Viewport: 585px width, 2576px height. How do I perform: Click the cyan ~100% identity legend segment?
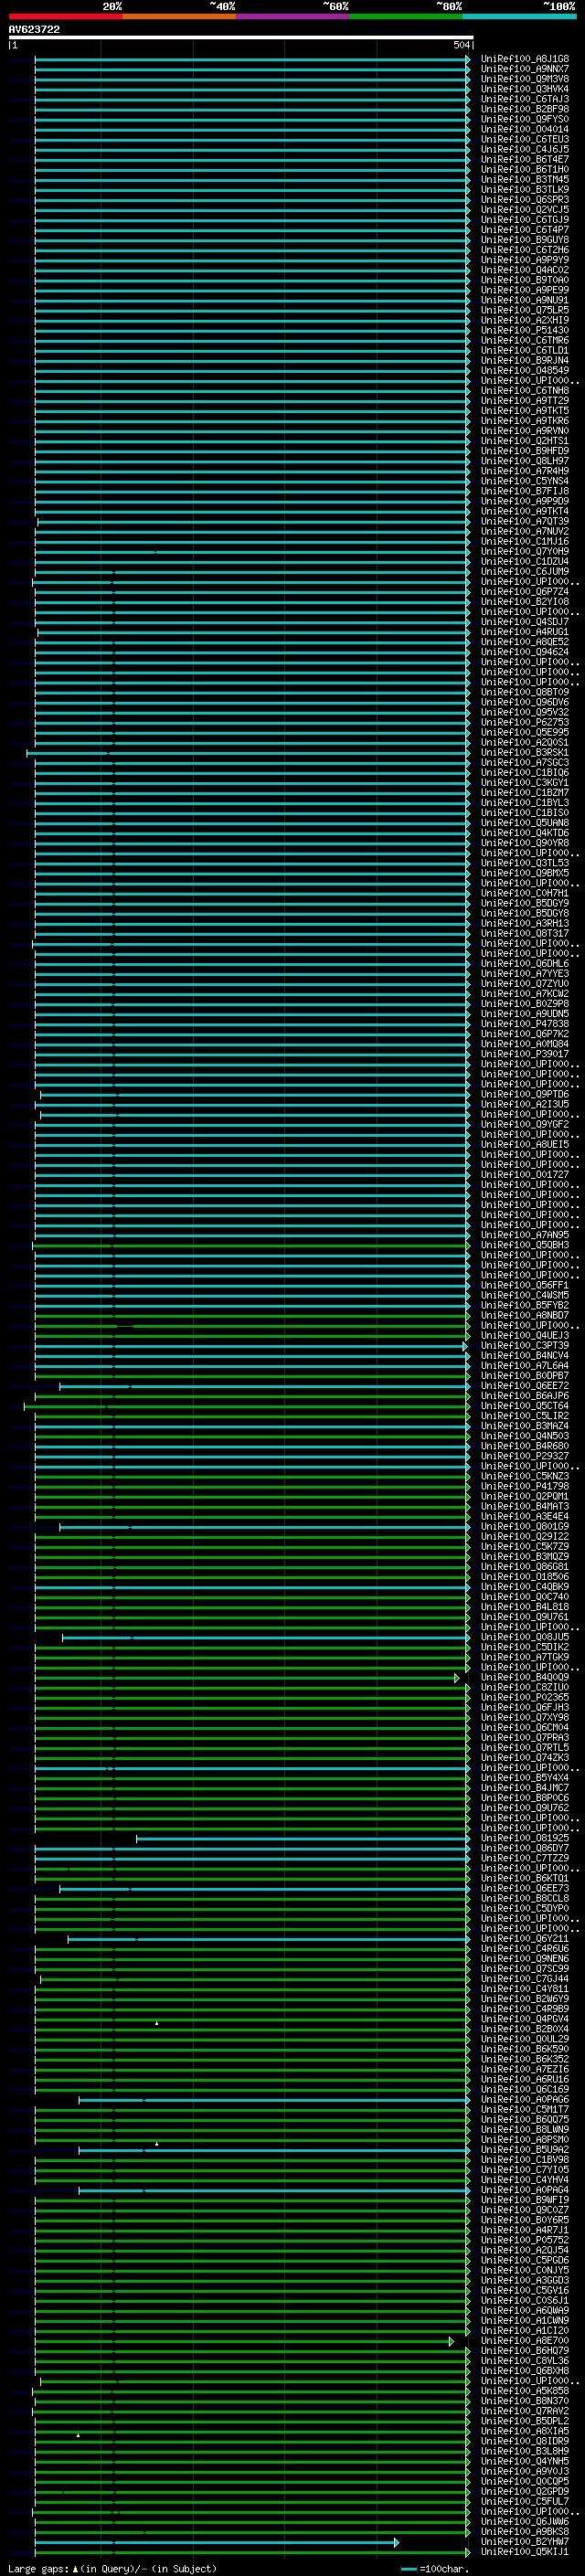[x=518, y=16]
